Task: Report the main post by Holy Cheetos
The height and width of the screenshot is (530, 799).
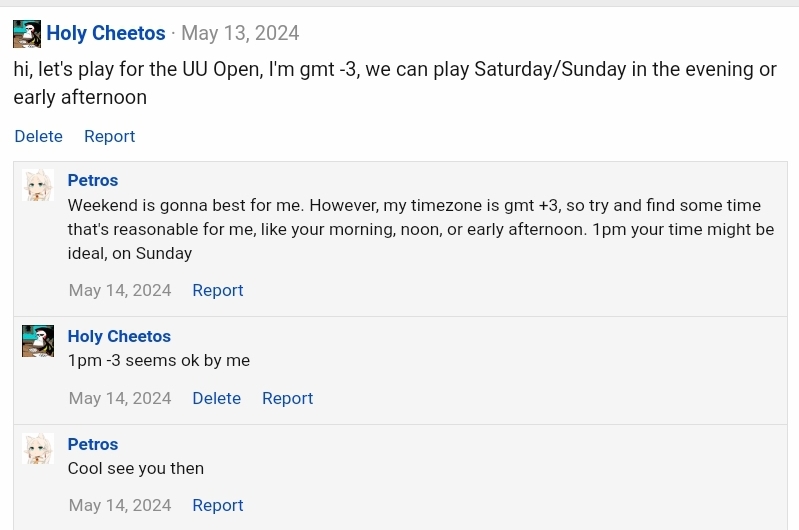Action: [110, 136]
